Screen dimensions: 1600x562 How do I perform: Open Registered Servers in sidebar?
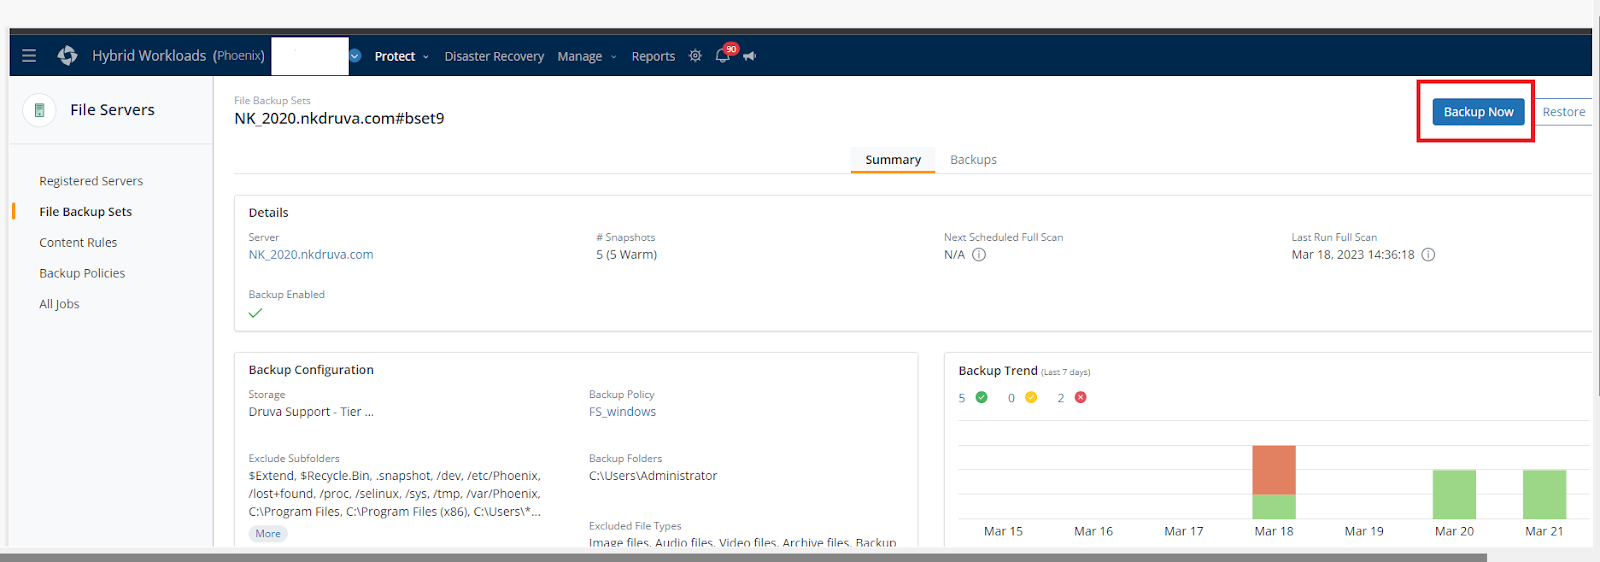pos(91,181)
